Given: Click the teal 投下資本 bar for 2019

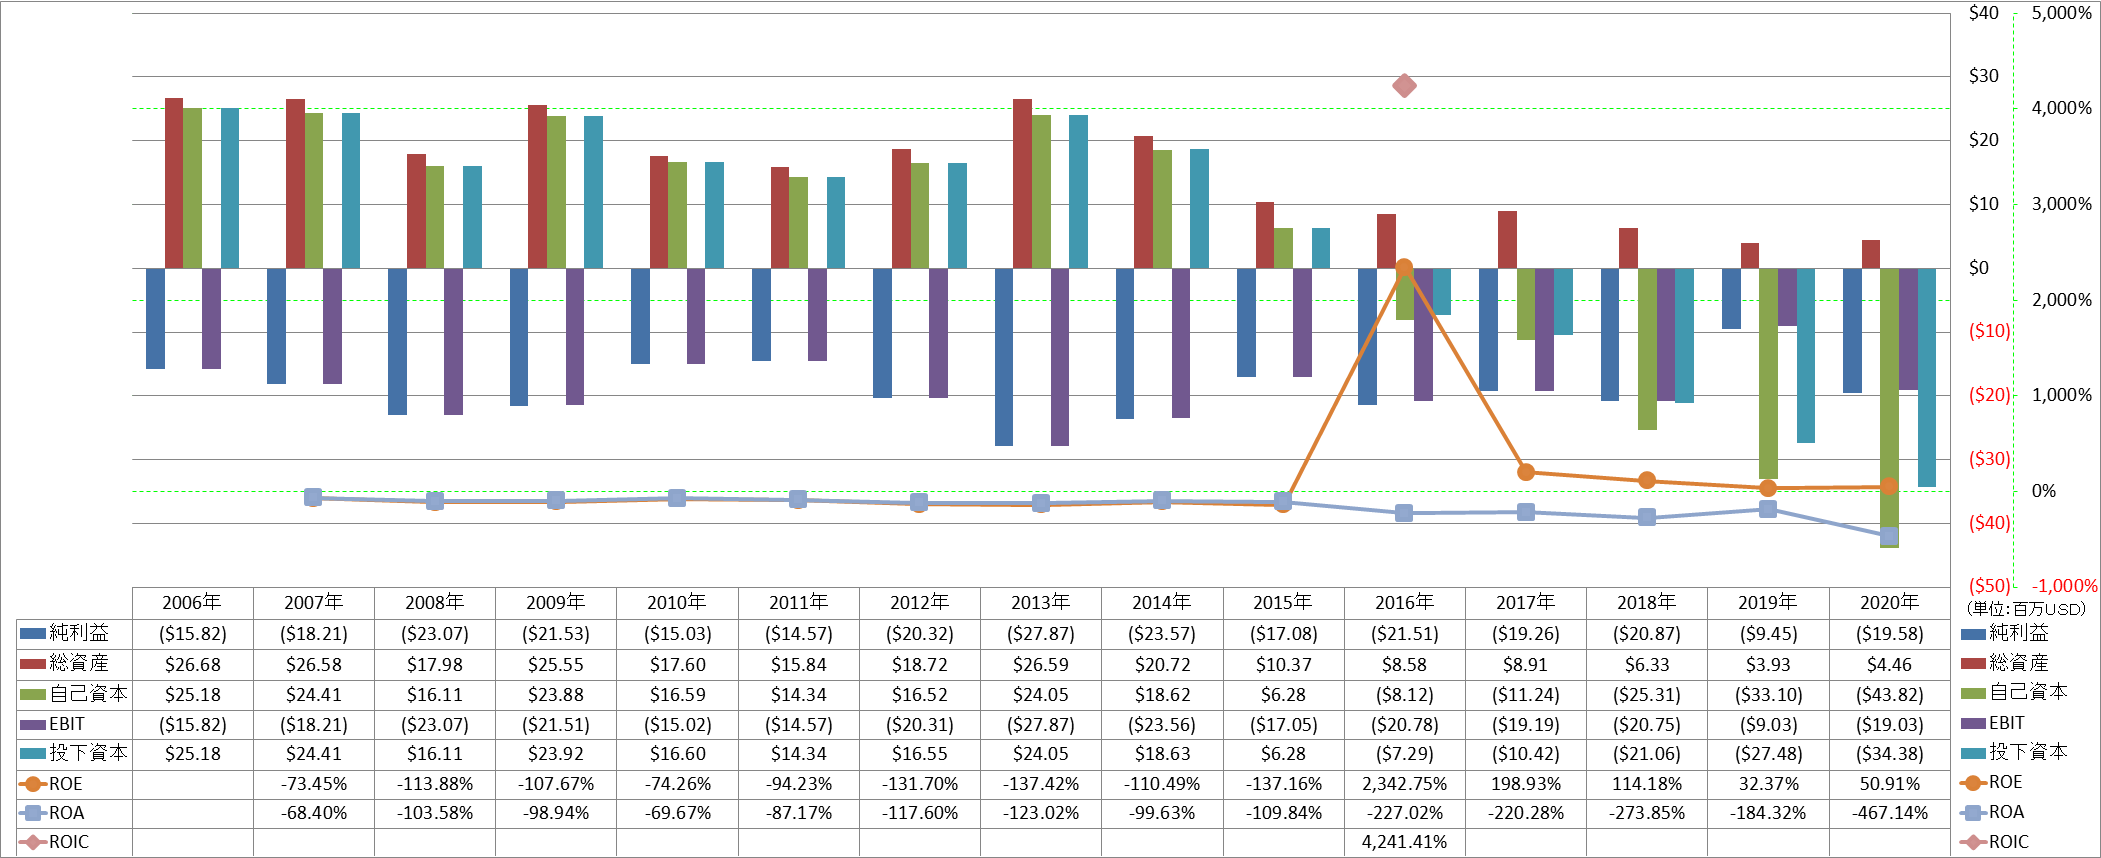Looking at the screenshot, I should (1806, 355).
